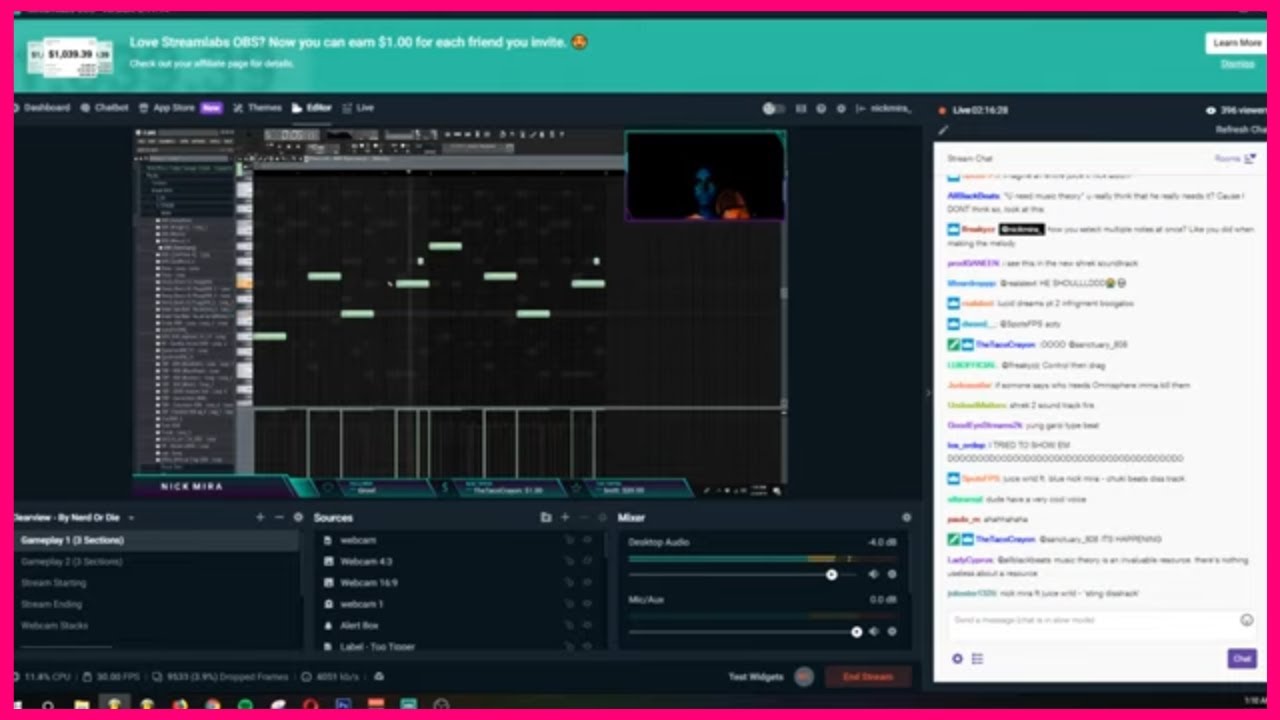The image size is (1280, 720).
Task: Adjust the Mic/Aux volume slider
Action: pyautogui.click(x=741, y=632)
